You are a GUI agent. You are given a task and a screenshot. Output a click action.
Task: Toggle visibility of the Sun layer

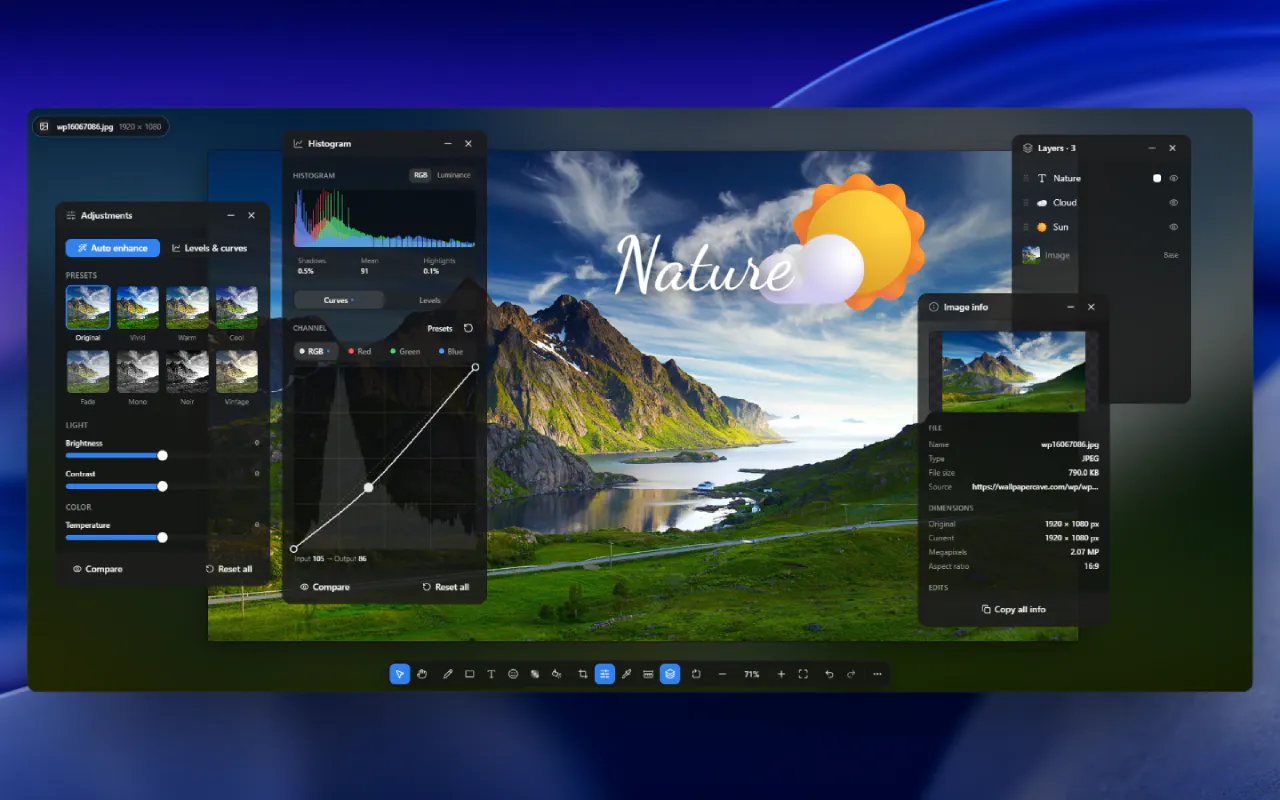pyautogui.click(x=1174, y=227)
